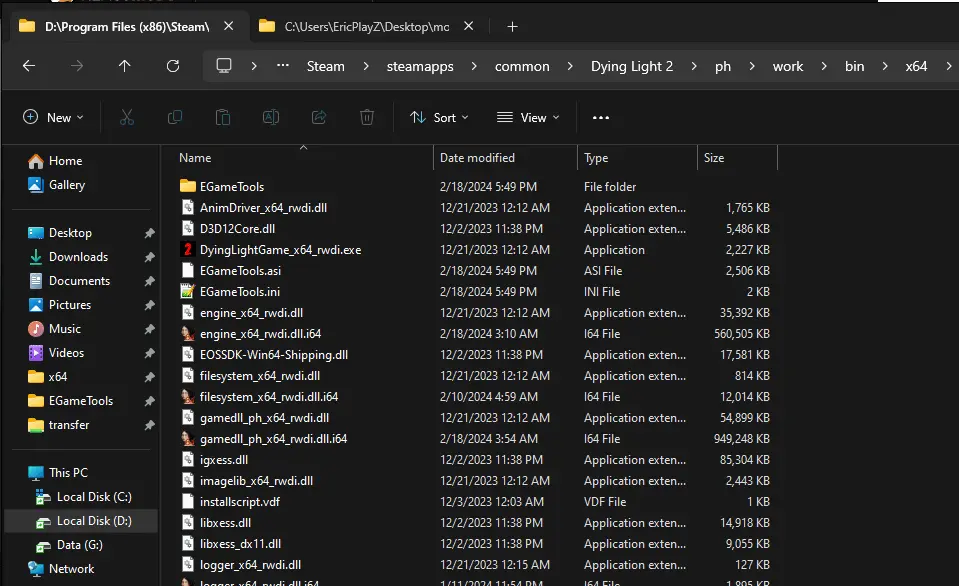Click the engine_x64_rwdi.dll.i64 file icon
Viewport: 959px width, 586px height.
188,334
